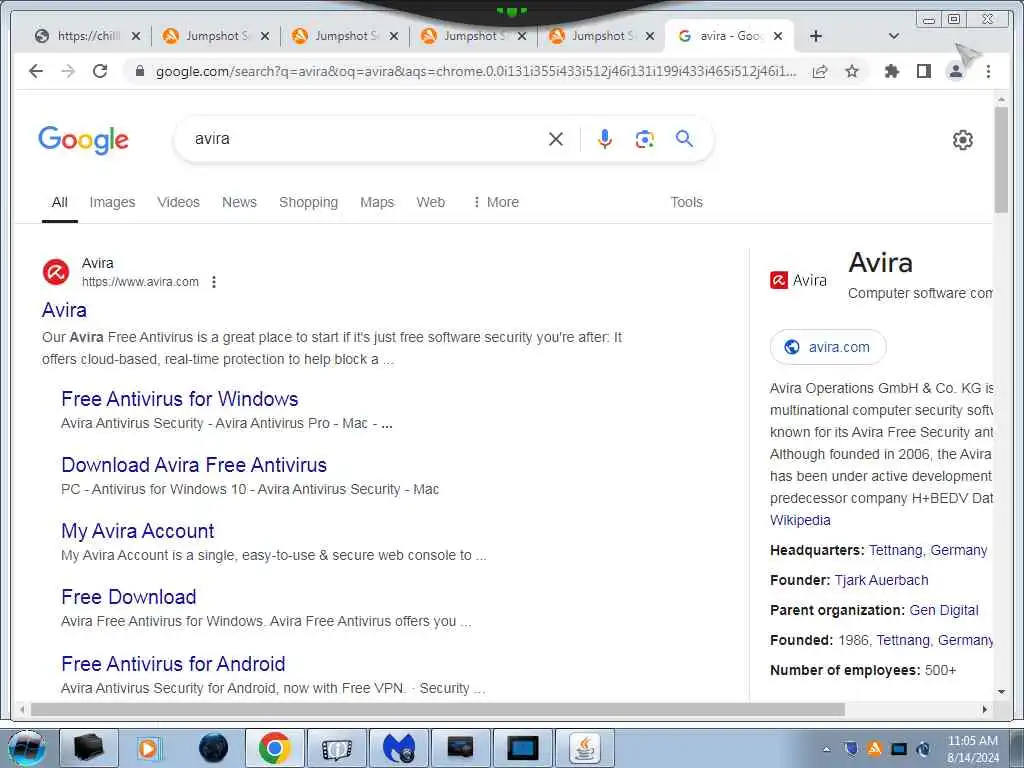
Task: Open the Chrome profile avatar
Action: (x=955, y=71)
